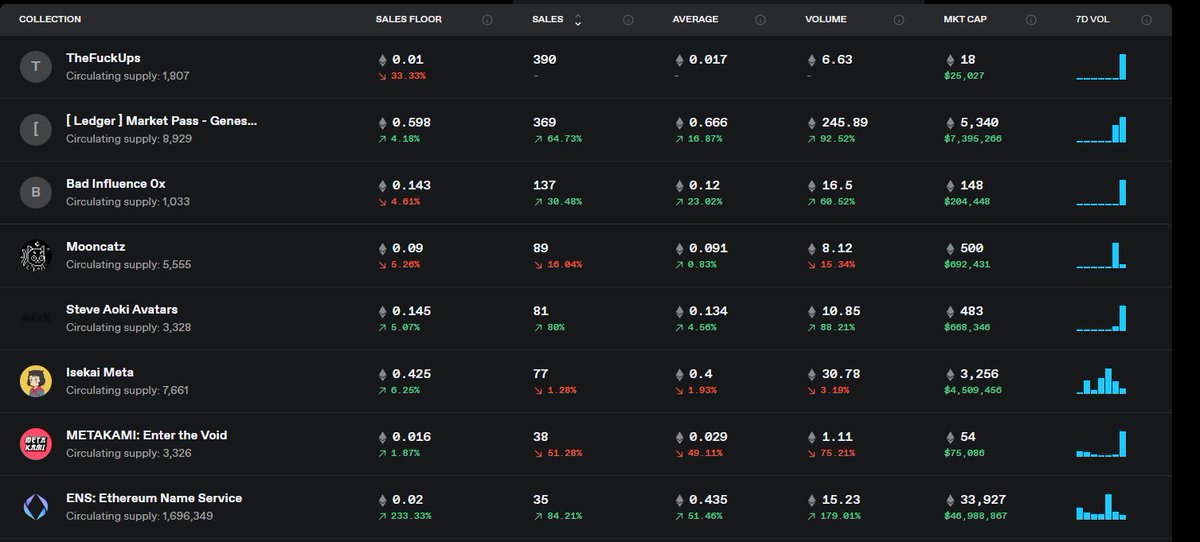Select Steve Aoki volume value 10.85
1200x542 pixels.
click(840, 311)
